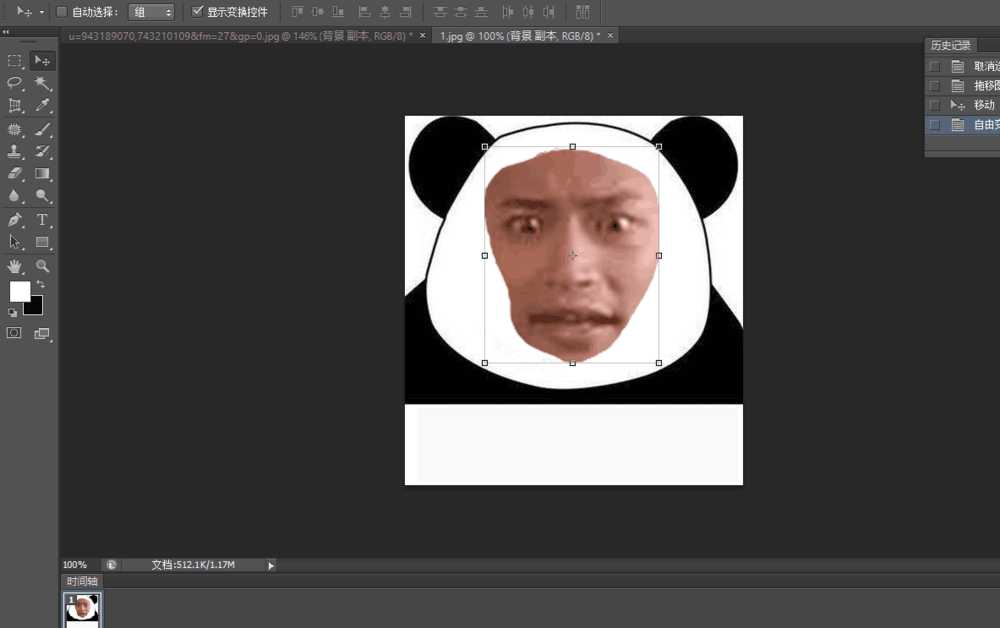Enter Quick Mask mode
This screenshot has height=628, width=1000.
(15, 333)
